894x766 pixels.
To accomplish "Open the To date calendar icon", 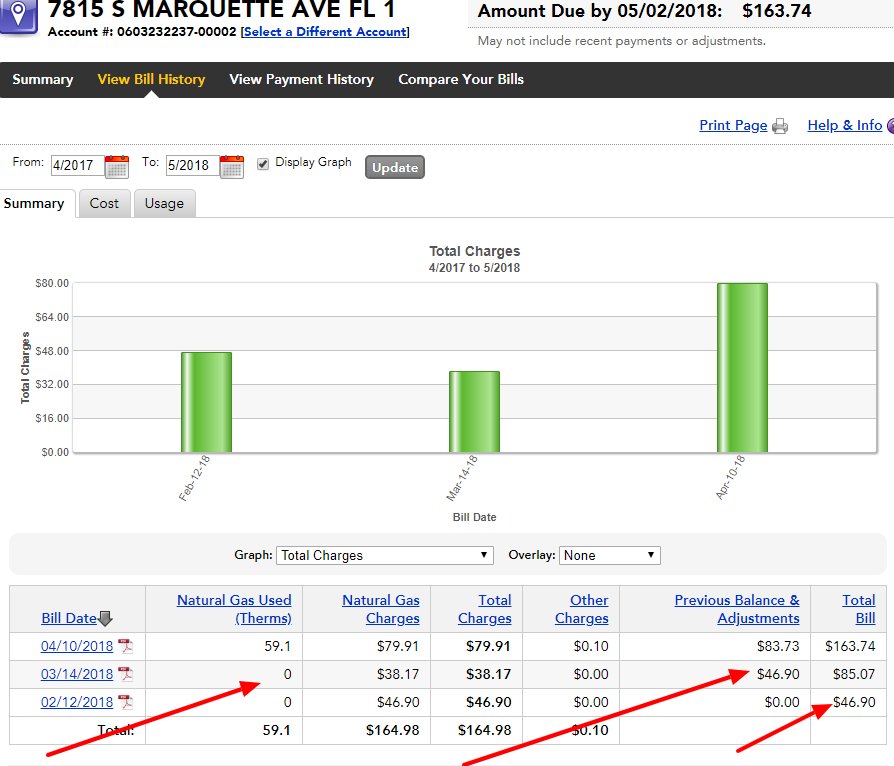I will (231, 167).
